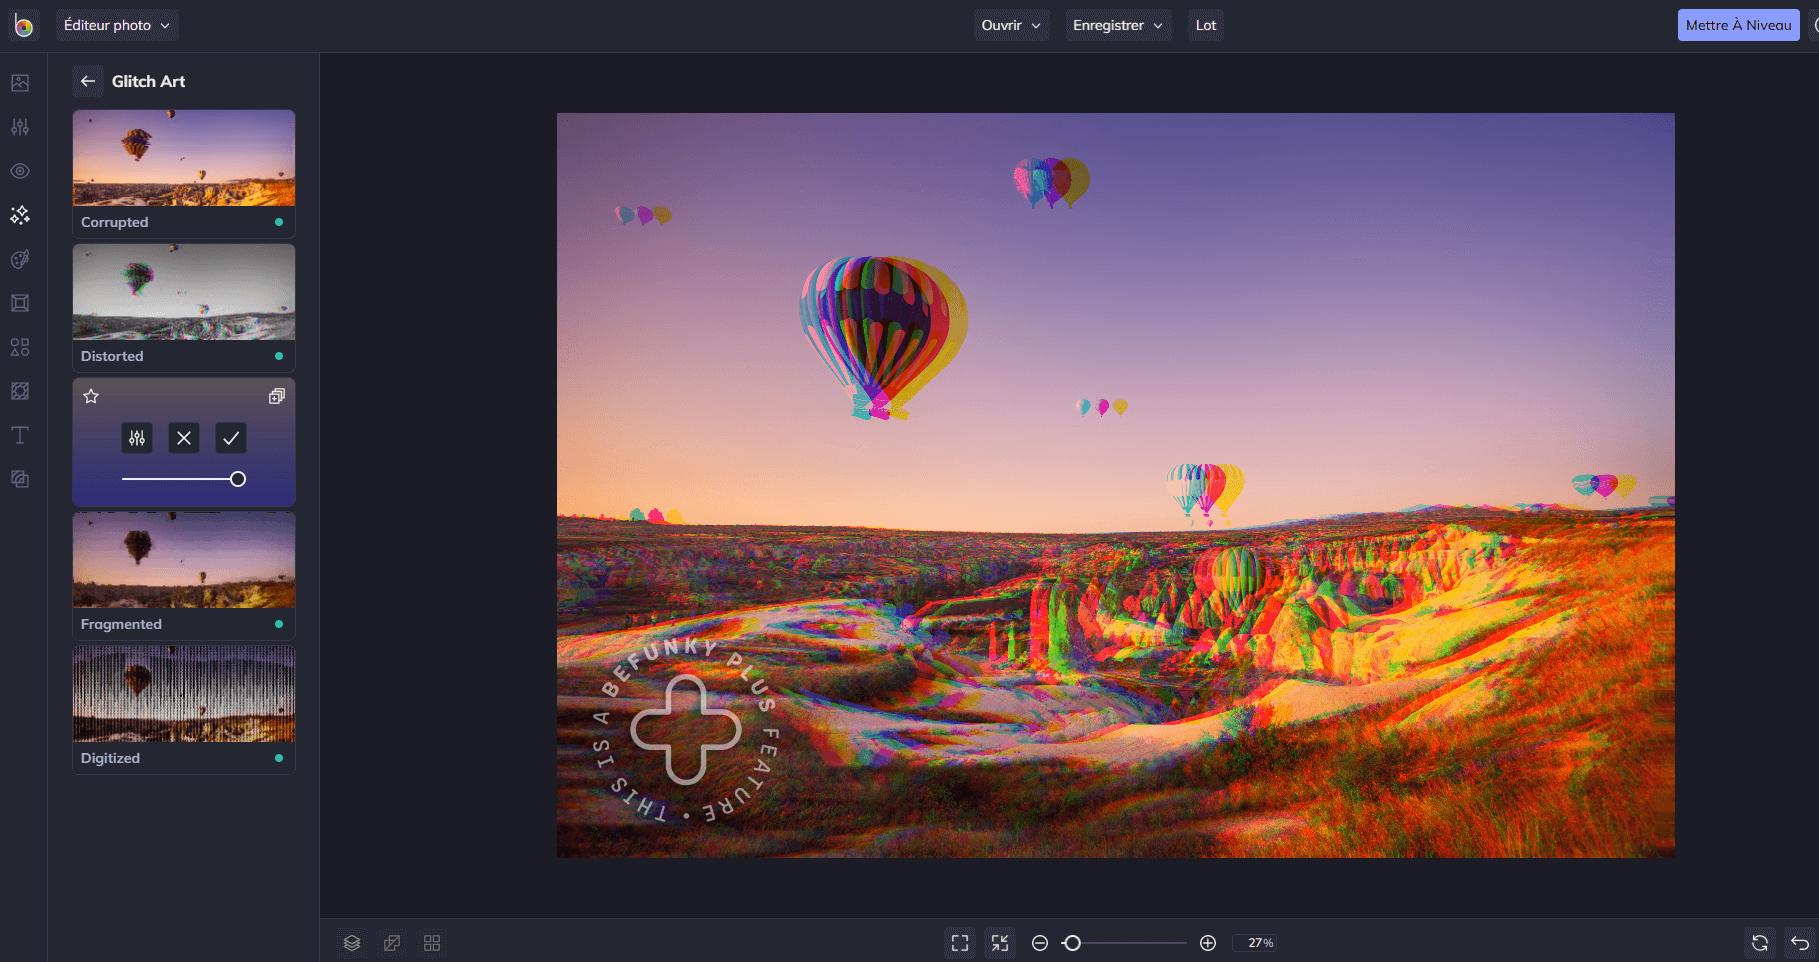The image size is (1819, 962).
Task: Open the Frames sidebar icon
Action: pyautogui.click(x=20, y=303)
